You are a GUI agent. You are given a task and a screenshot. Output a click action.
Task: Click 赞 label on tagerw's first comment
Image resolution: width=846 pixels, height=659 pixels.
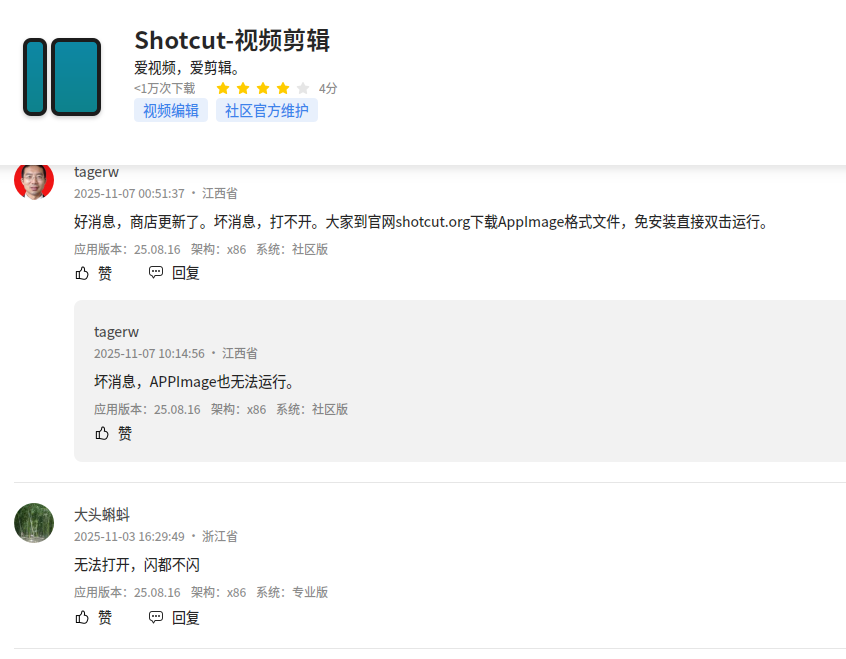(x=105, y=273)
